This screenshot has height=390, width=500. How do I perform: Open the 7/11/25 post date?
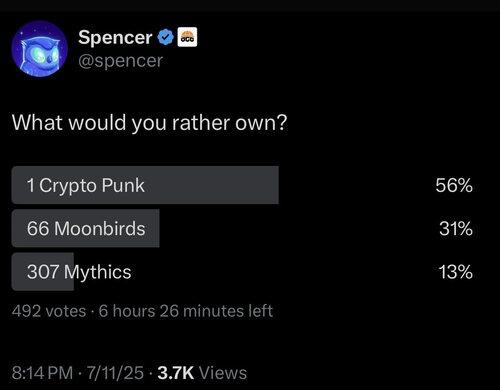click(x=115, y=373)
